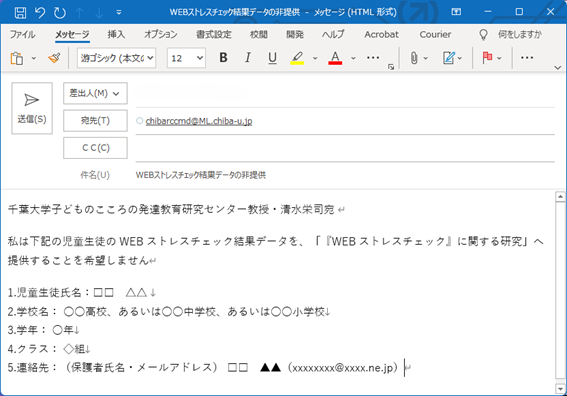This screenshot has height=396, width=567.
Task: Open the font dialog launcher
Action: pyautogui.click(x=391, y=67)
